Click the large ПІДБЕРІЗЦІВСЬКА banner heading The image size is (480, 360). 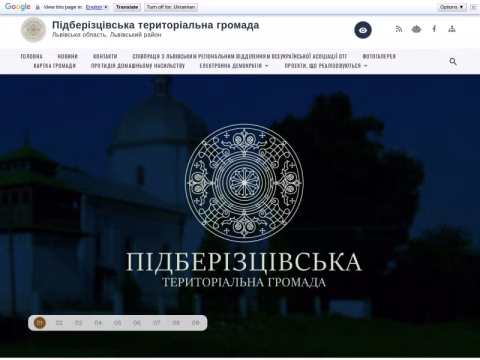pos(244,262)
